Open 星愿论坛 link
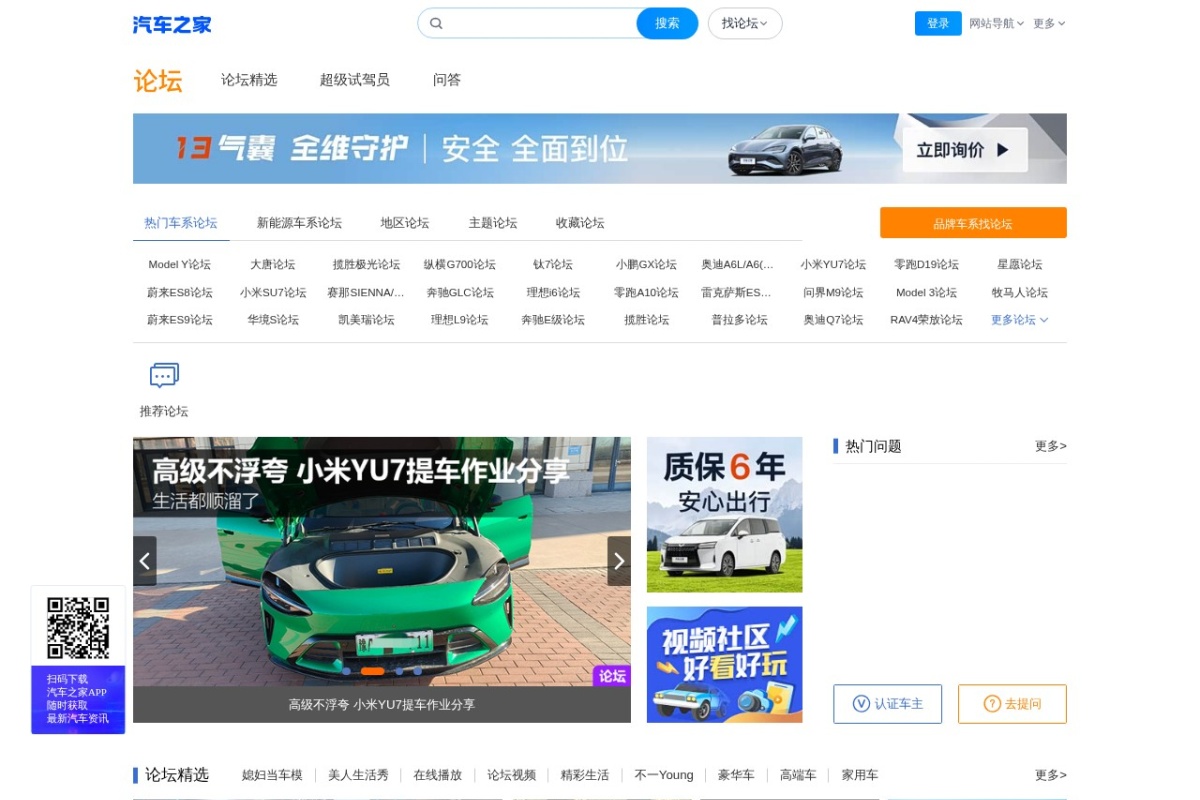1200x800 pixels. coord(1020,265)
